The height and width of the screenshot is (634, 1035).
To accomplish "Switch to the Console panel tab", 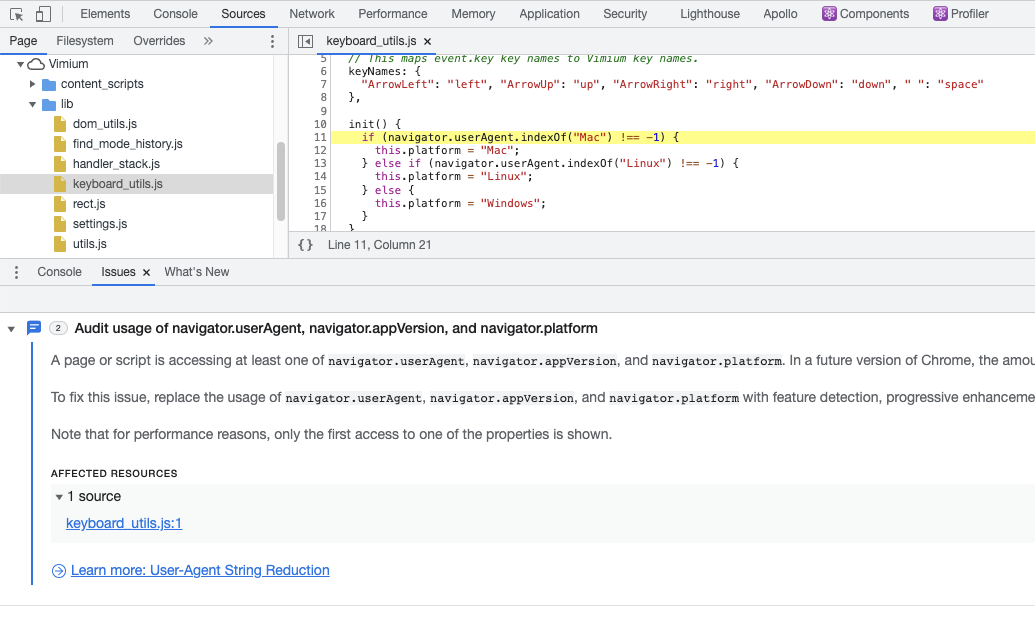I will [175, 14].
